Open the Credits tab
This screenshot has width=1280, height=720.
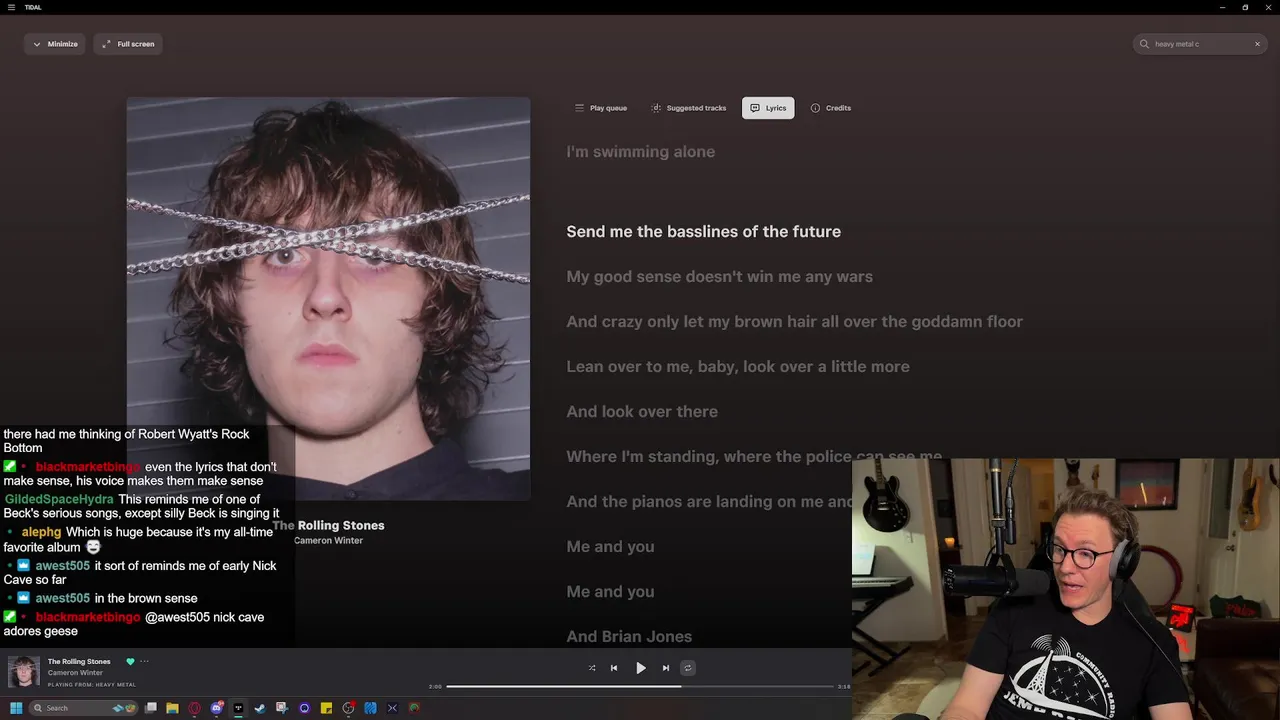tap(831, 108)
